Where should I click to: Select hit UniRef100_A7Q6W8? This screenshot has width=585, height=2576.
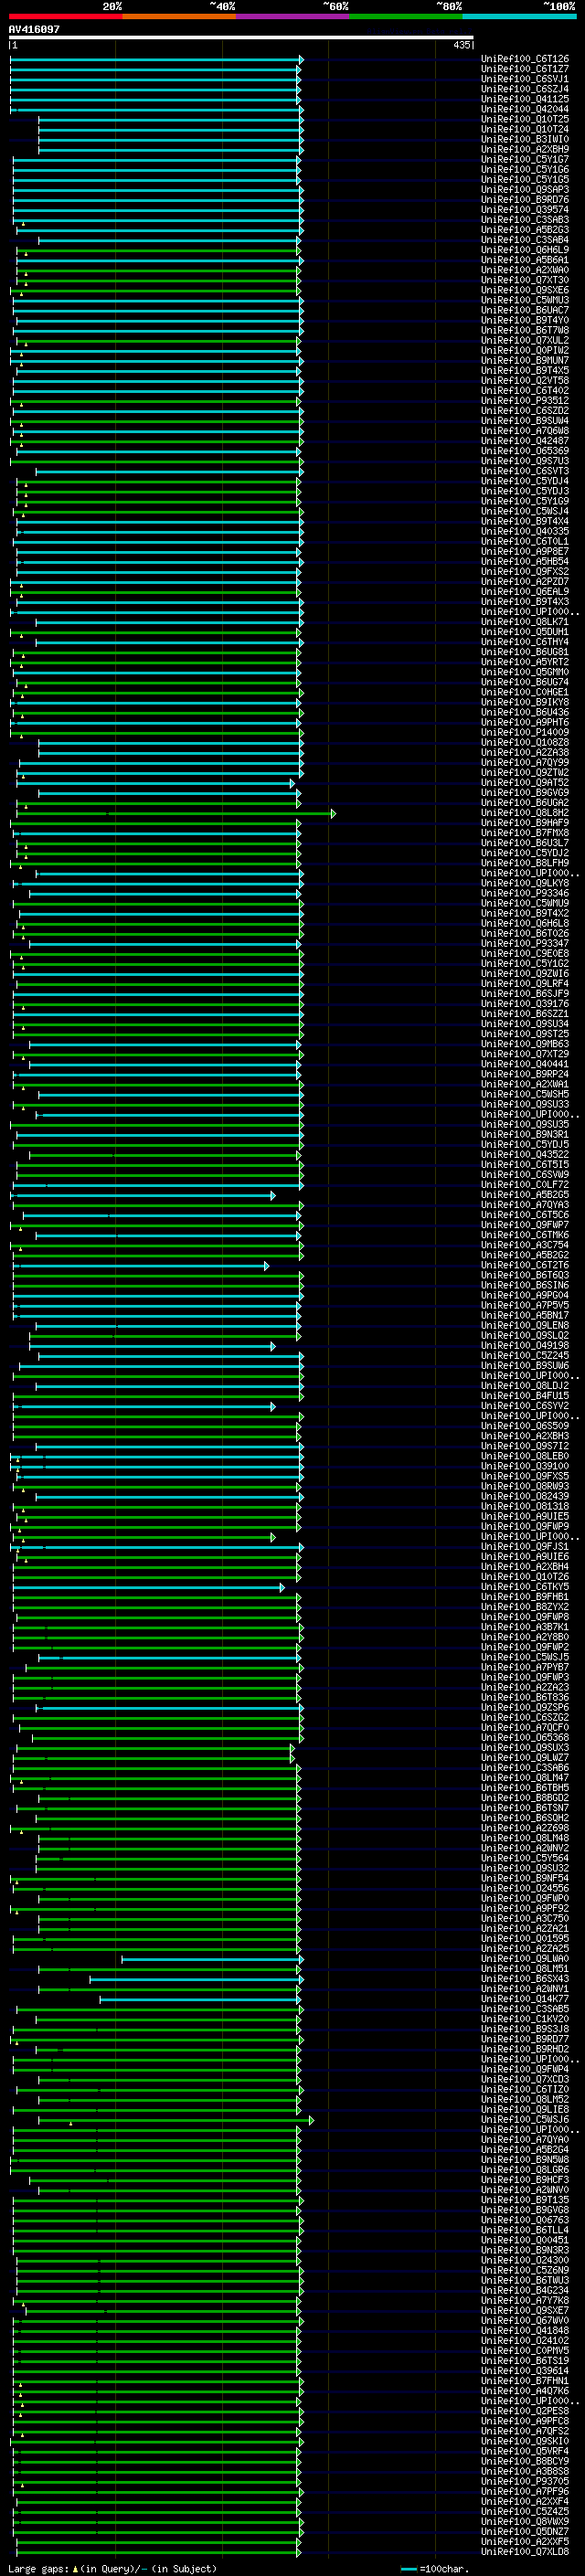[525, 430]
